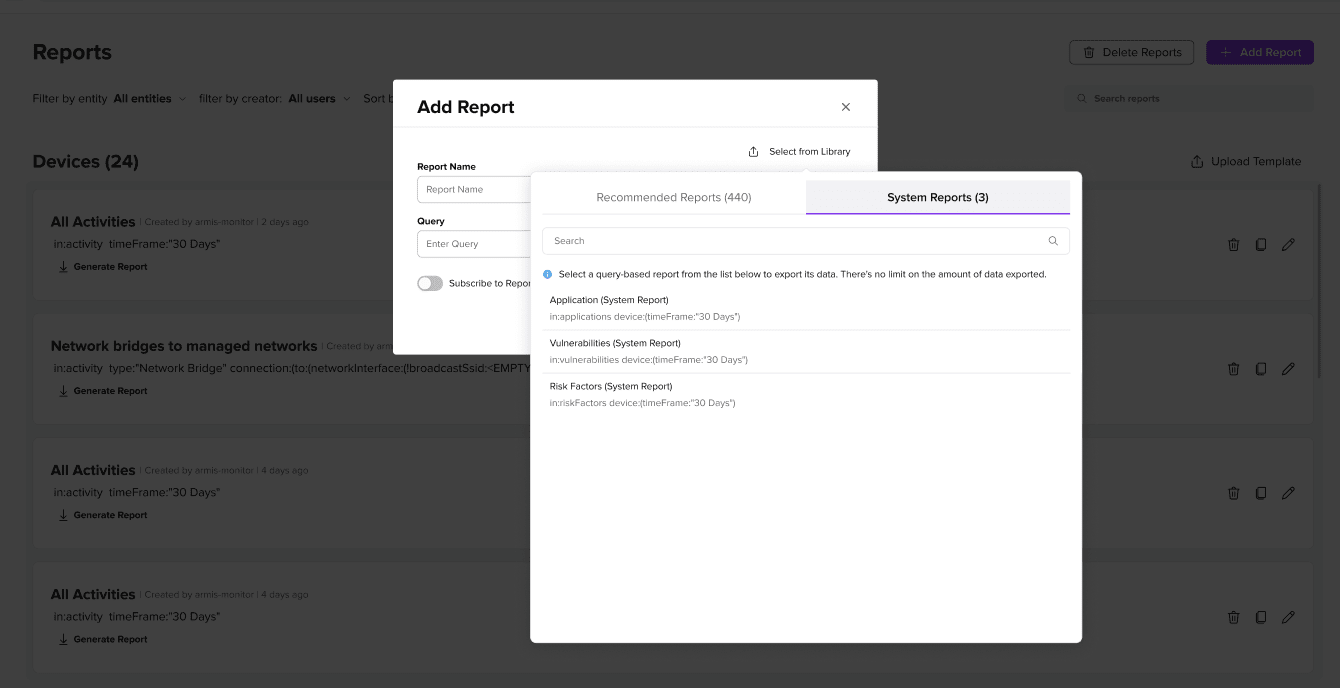The height and width of the screenshot is (688, 1340).
Task: Generate Report for first All Activities
Action: click(x=102, y=267)
